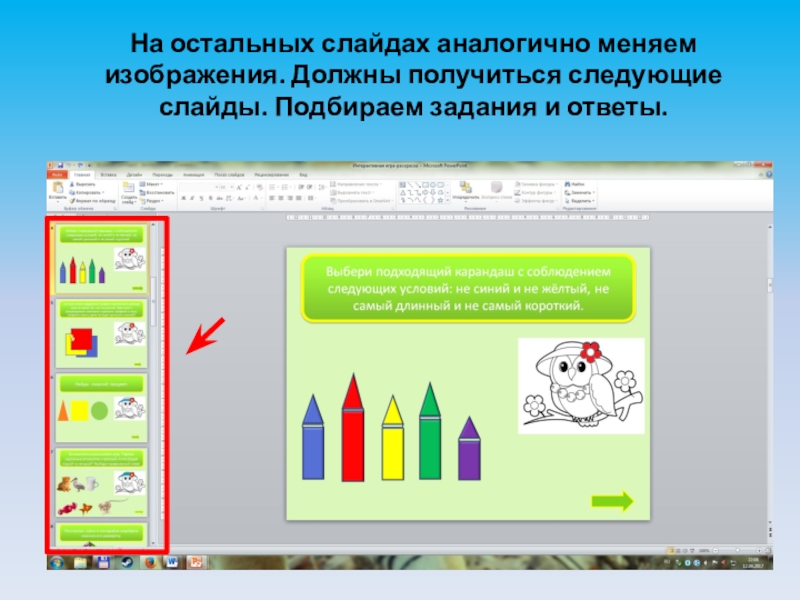
Task: Choose the green pencil shape
Action: point(430,441)
